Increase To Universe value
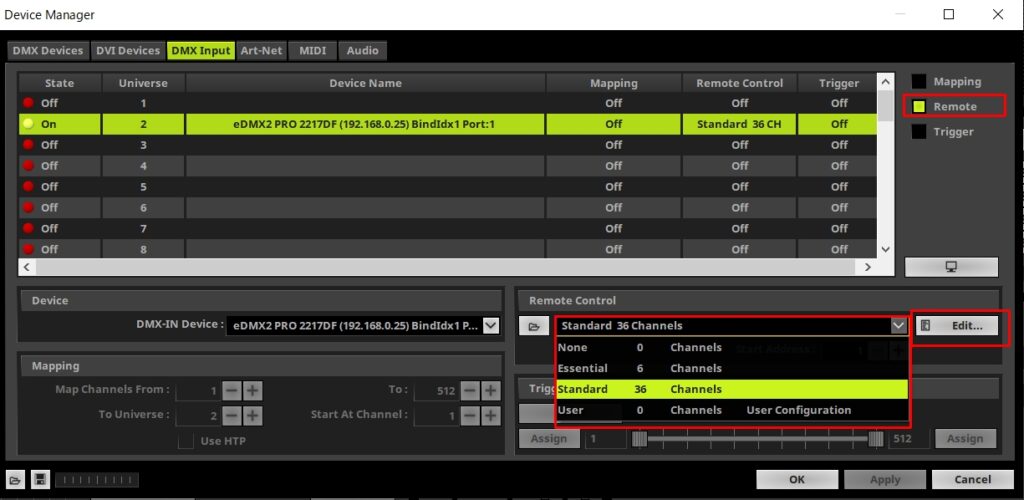This screenshot has height=500, width=1024. 253,415
